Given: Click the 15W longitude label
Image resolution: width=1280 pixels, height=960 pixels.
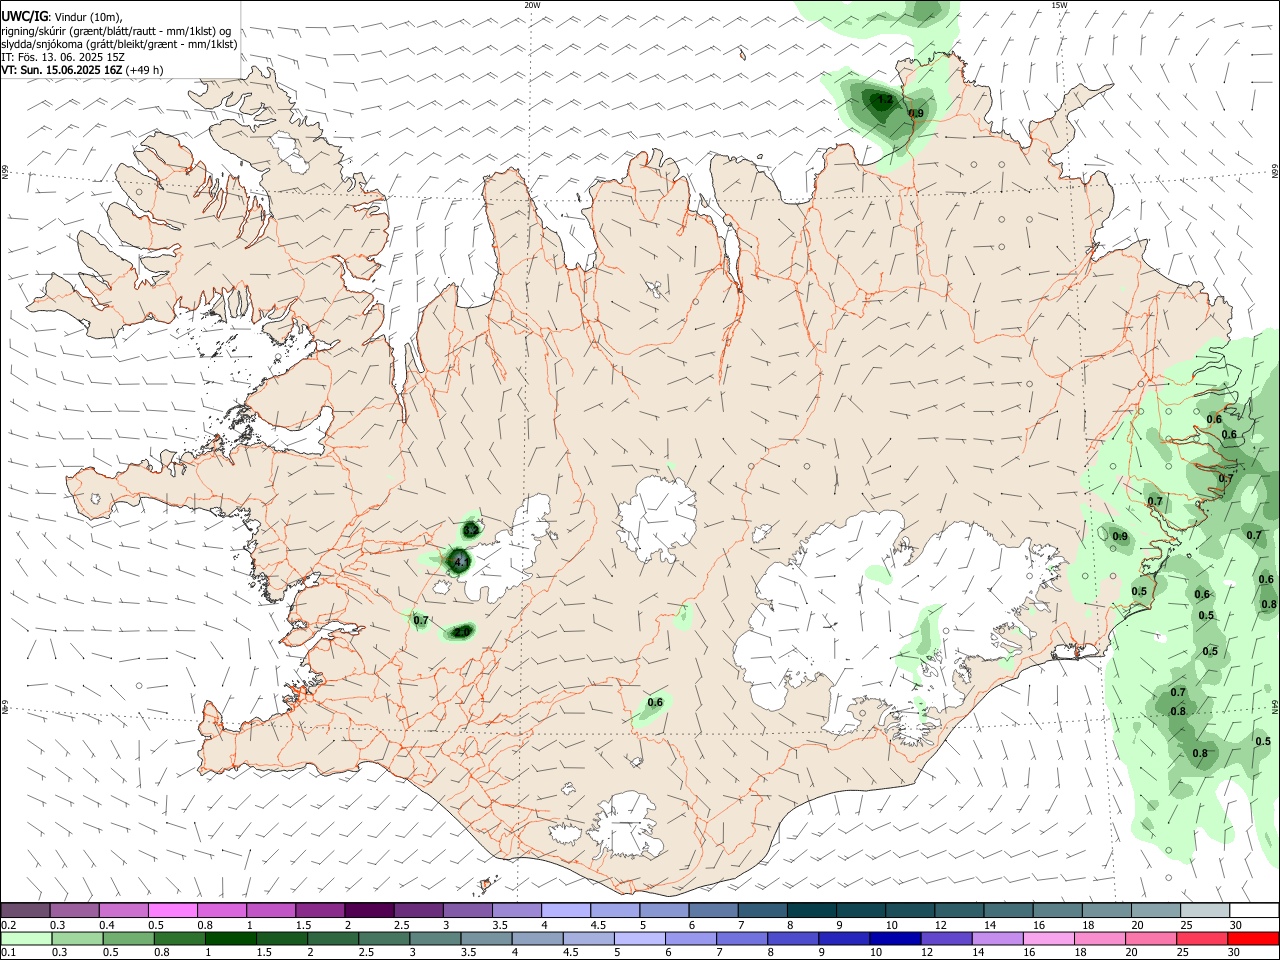Looking at the screenshot, I should (x=1059, y=5).
